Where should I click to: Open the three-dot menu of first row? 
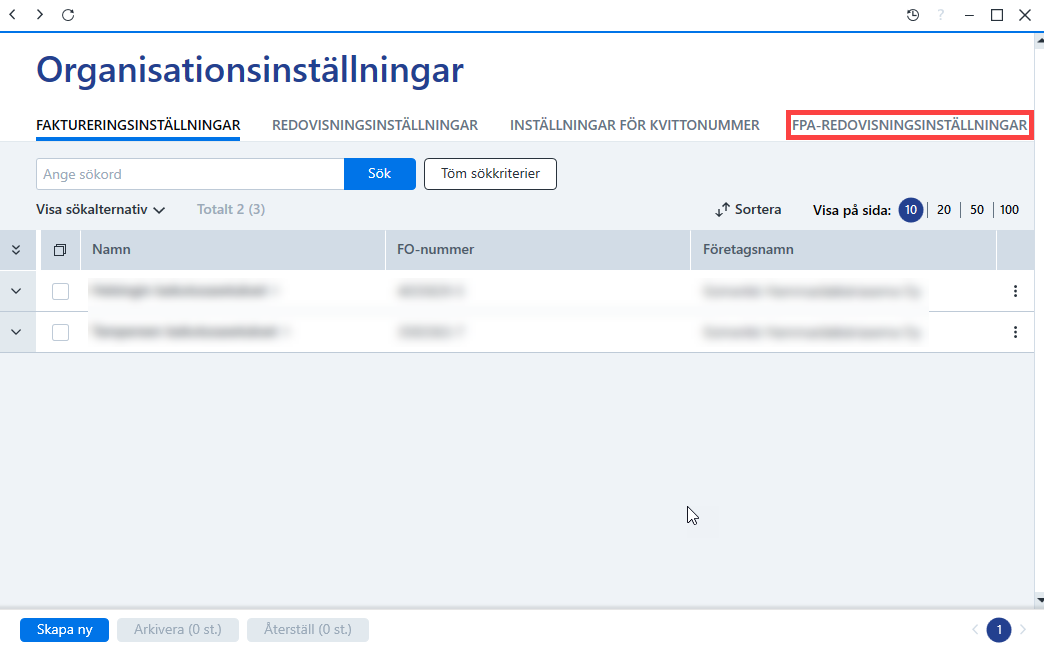pos(1015,291)
